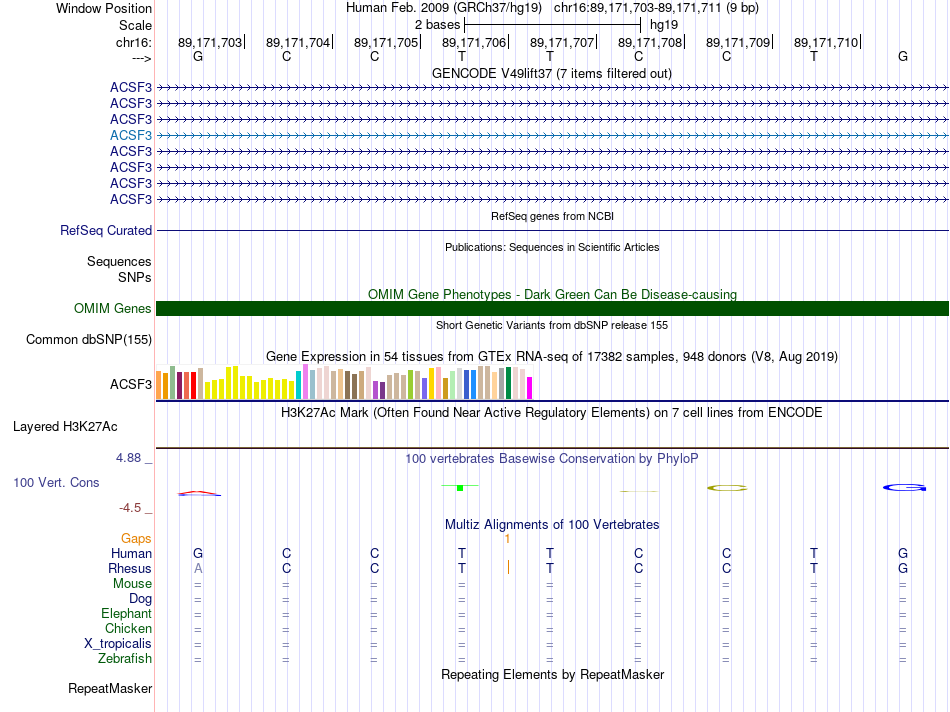The height and width of the screenshot is (712, 950).
Task: Open Common dbSNP(155) track settings label
Action: 89,340
